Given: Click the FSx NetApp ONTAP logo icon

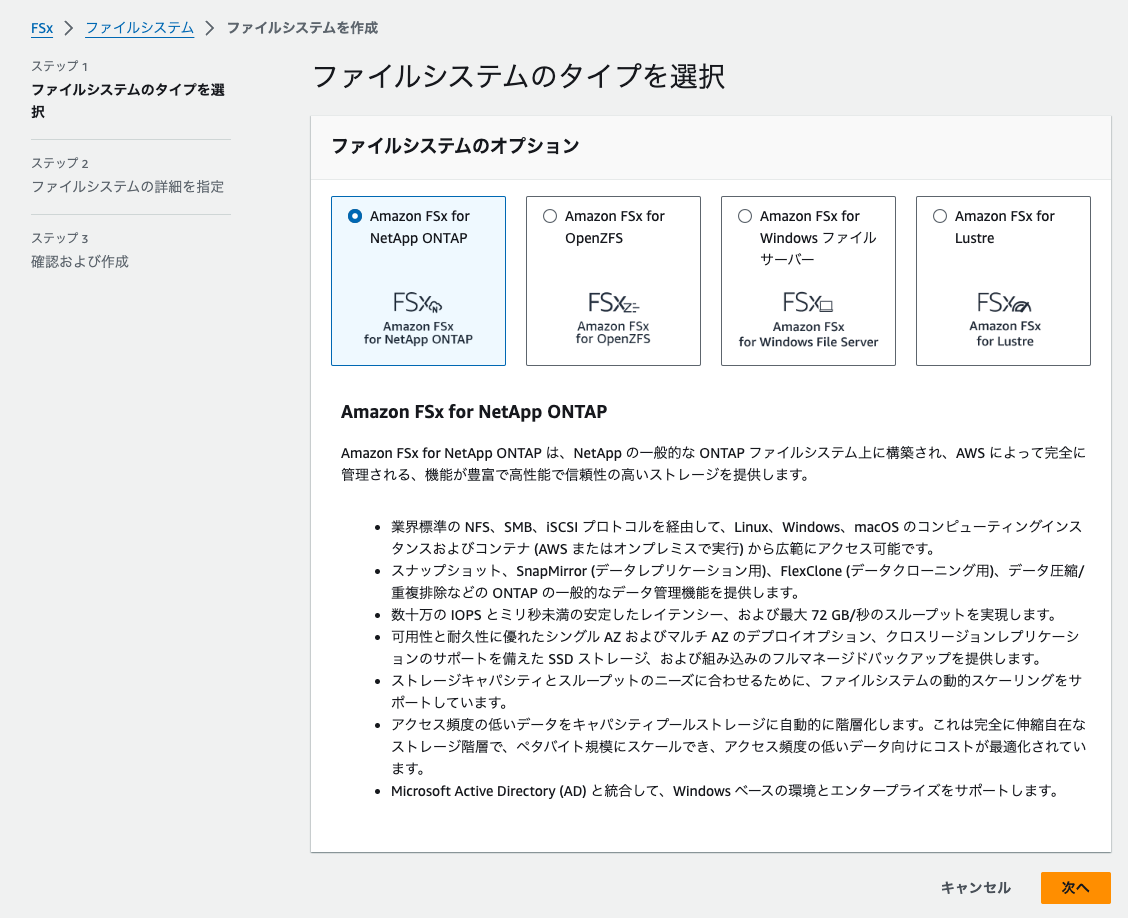Looking at the screenshot, I should (418, 318).
